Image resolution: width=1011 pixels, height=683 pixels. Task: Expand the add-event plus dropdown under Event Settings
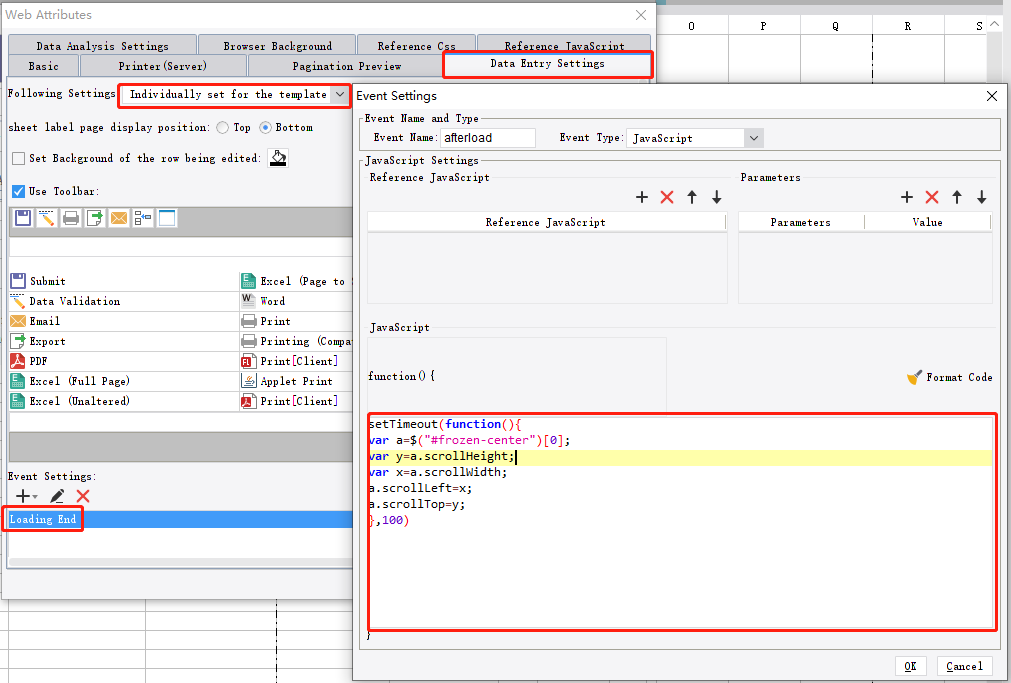[x=22, y=496]
